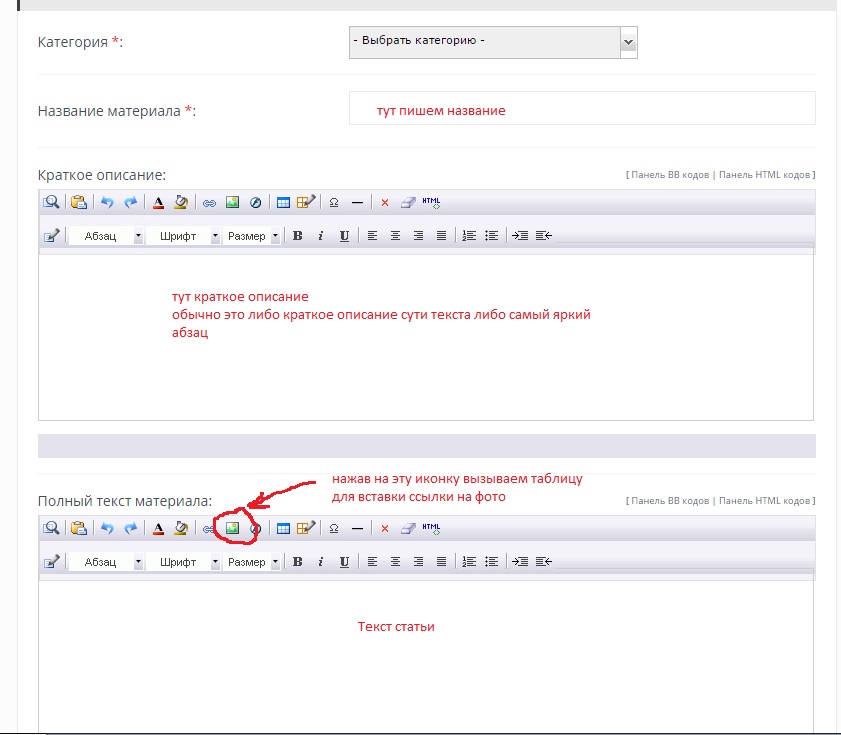This screenshot has width=841, height=735.
Task: Open the category selection dropdown
Action: click(493, 42)
